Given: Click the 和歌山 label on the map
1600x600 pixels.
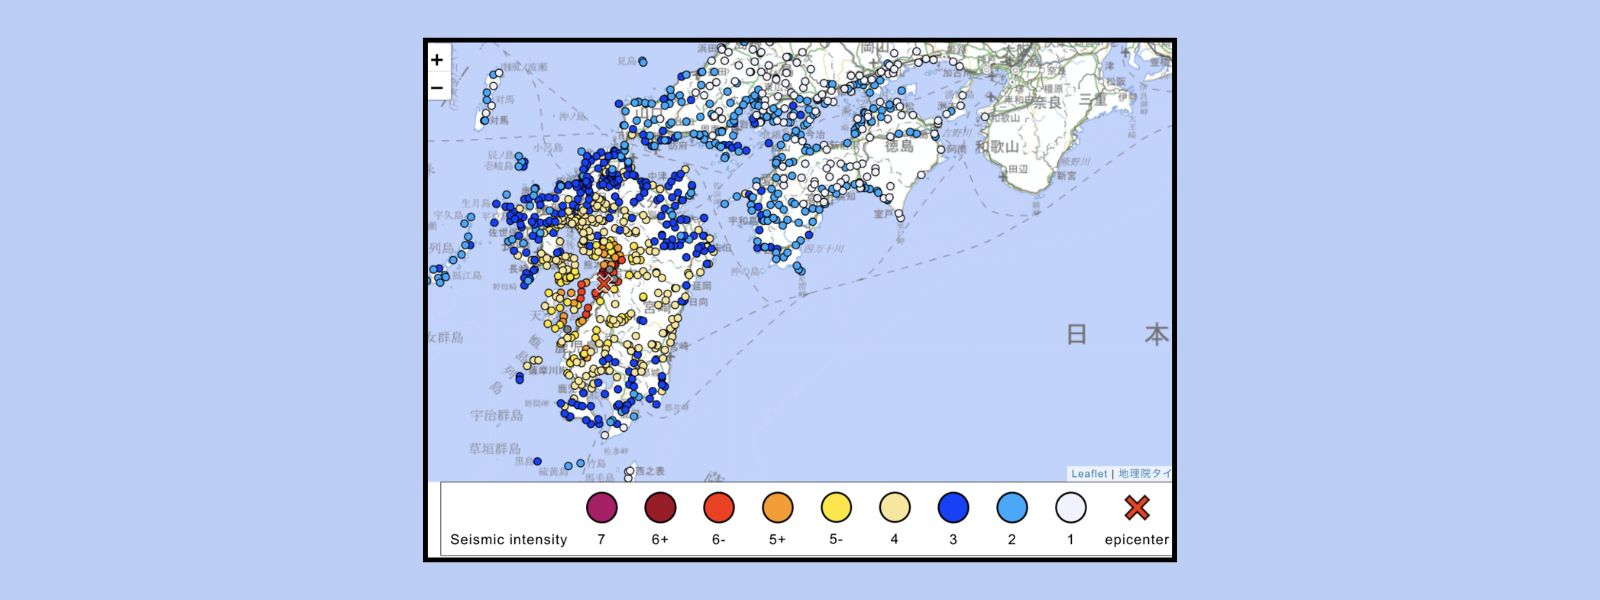Looking at the screenshot, I should click(x=997, y=146).
